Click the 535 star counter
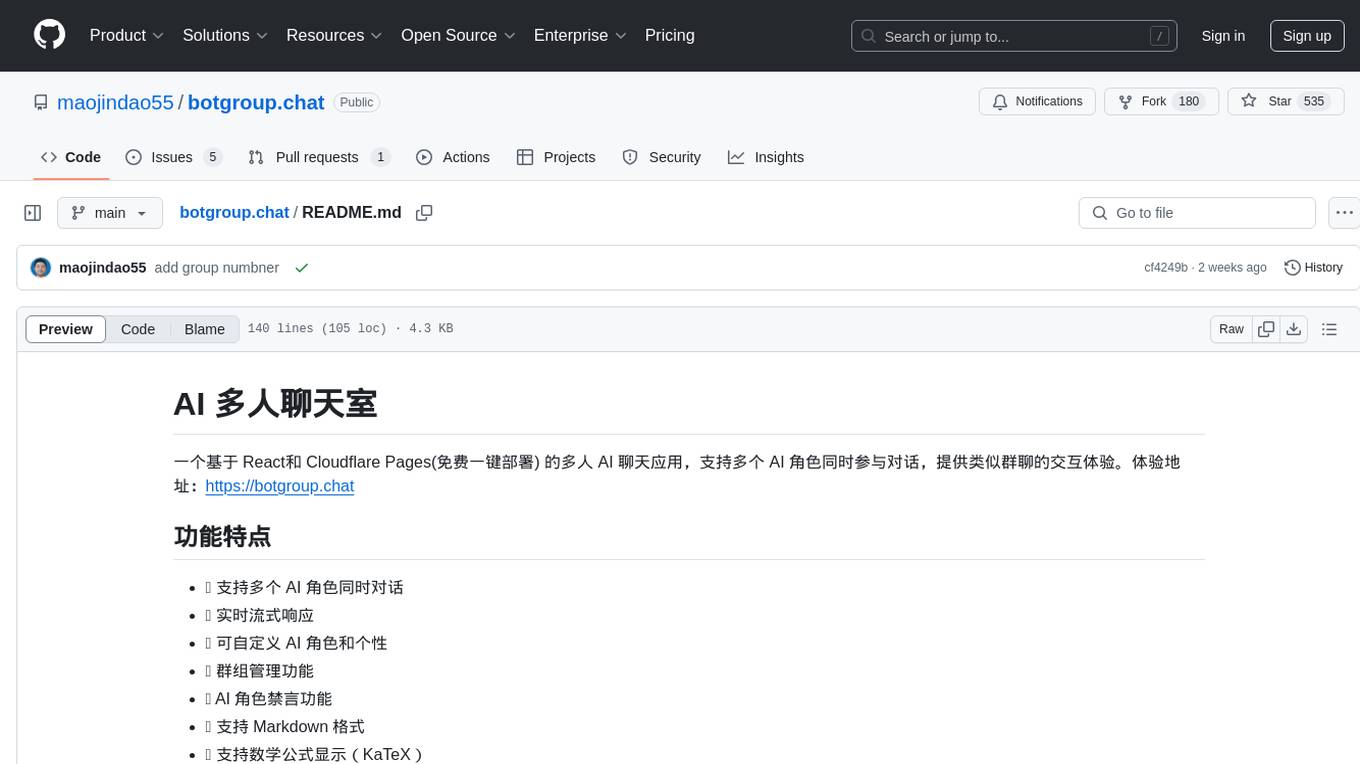The height and width of the screenshot is (764, 1360). [x=1314, y=102]
